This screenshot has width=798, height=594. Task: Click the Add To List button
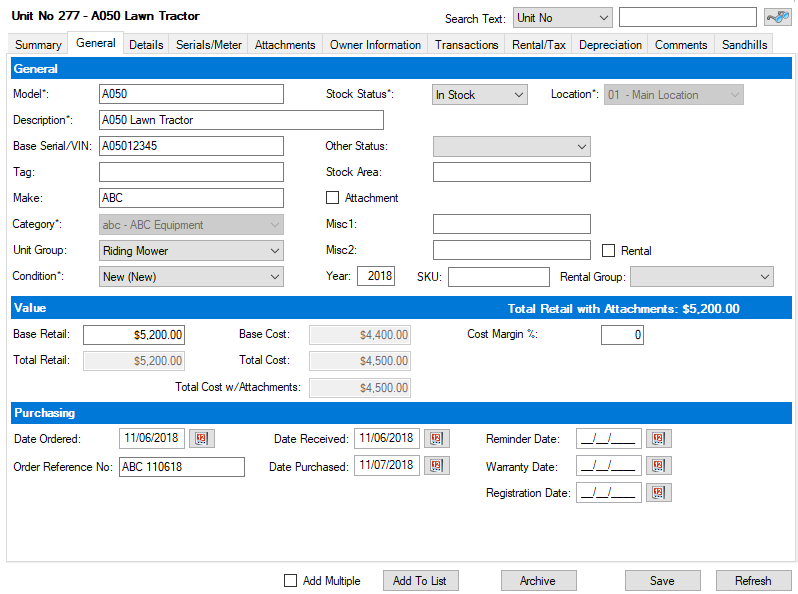(x=420, y=581)
